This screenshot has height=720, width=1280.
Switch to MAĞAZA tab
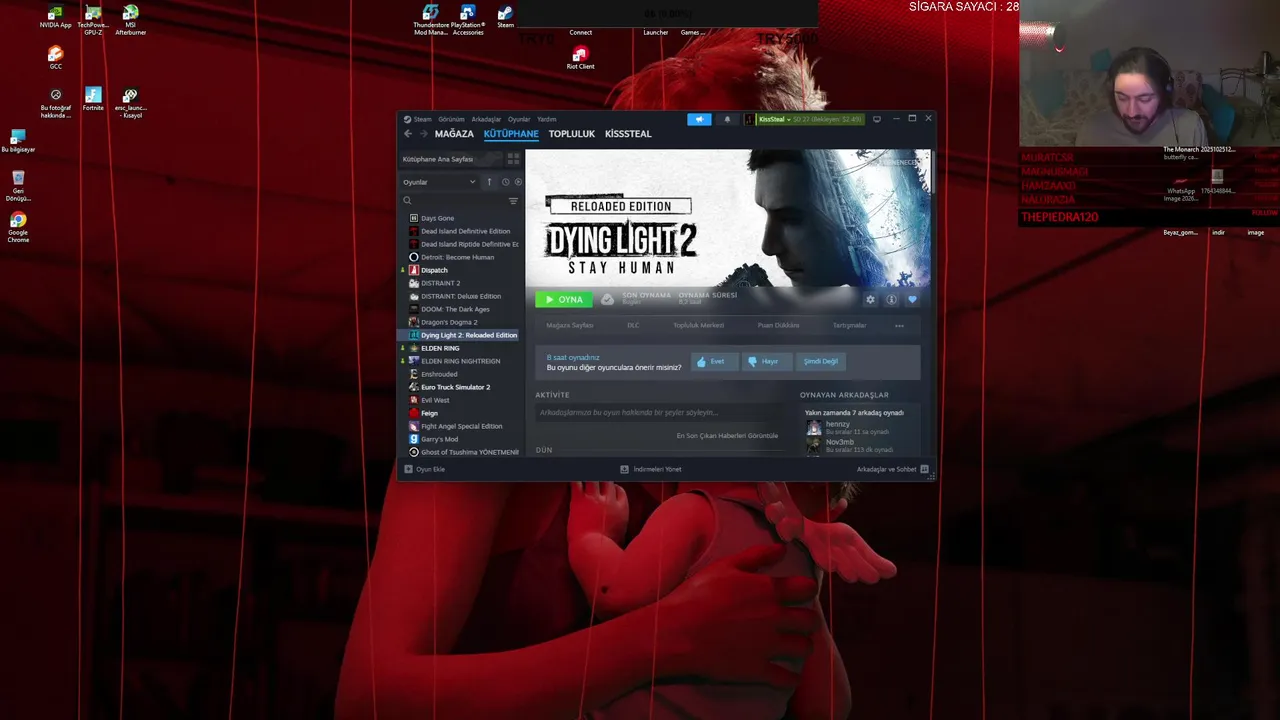pyautogui.click(x=454, y=134)
